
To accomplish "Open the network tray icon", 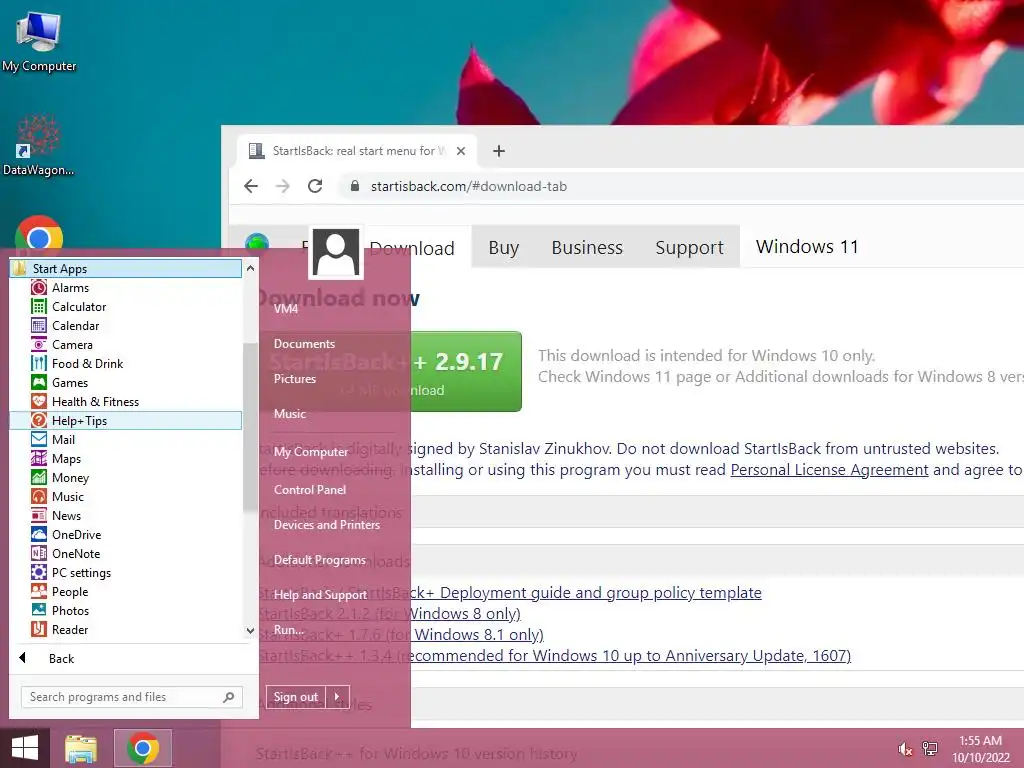I will (x=929, y=749).
